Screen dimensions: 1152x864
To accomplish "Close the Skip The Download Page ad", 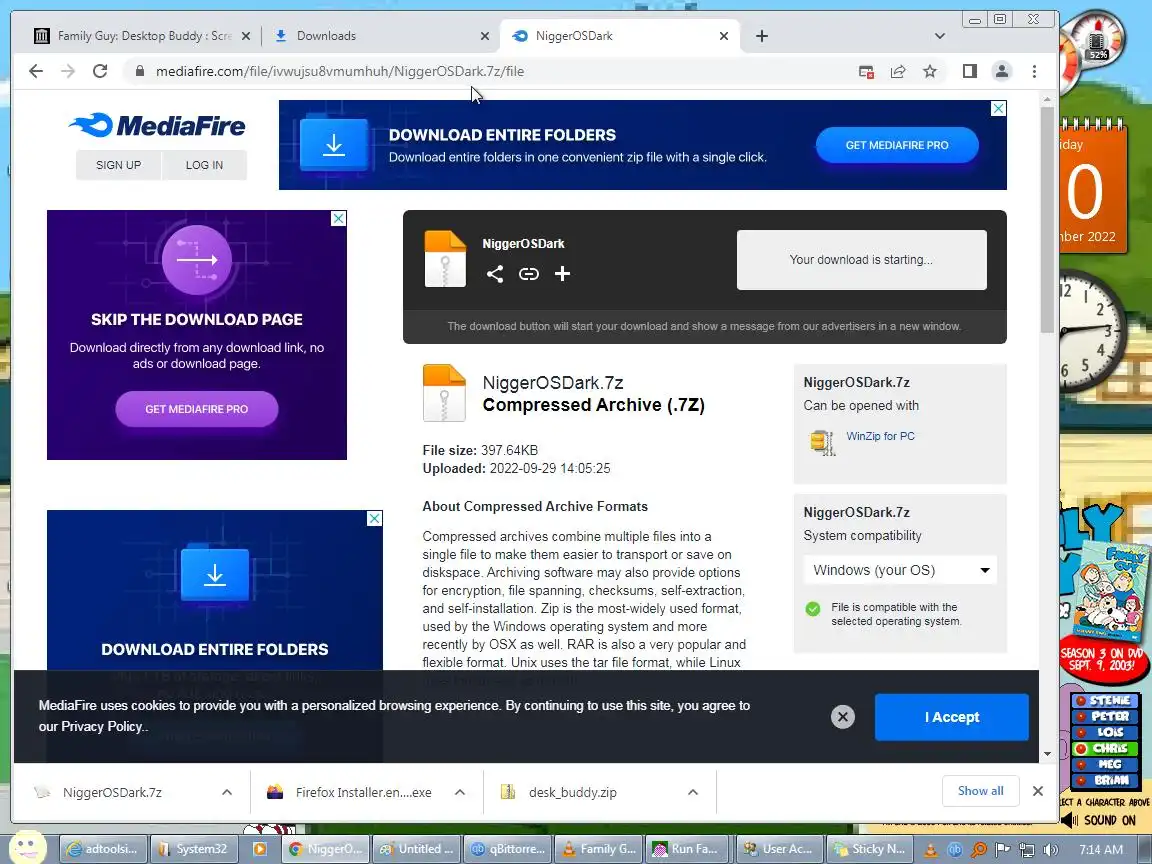I will coord(339,218).
